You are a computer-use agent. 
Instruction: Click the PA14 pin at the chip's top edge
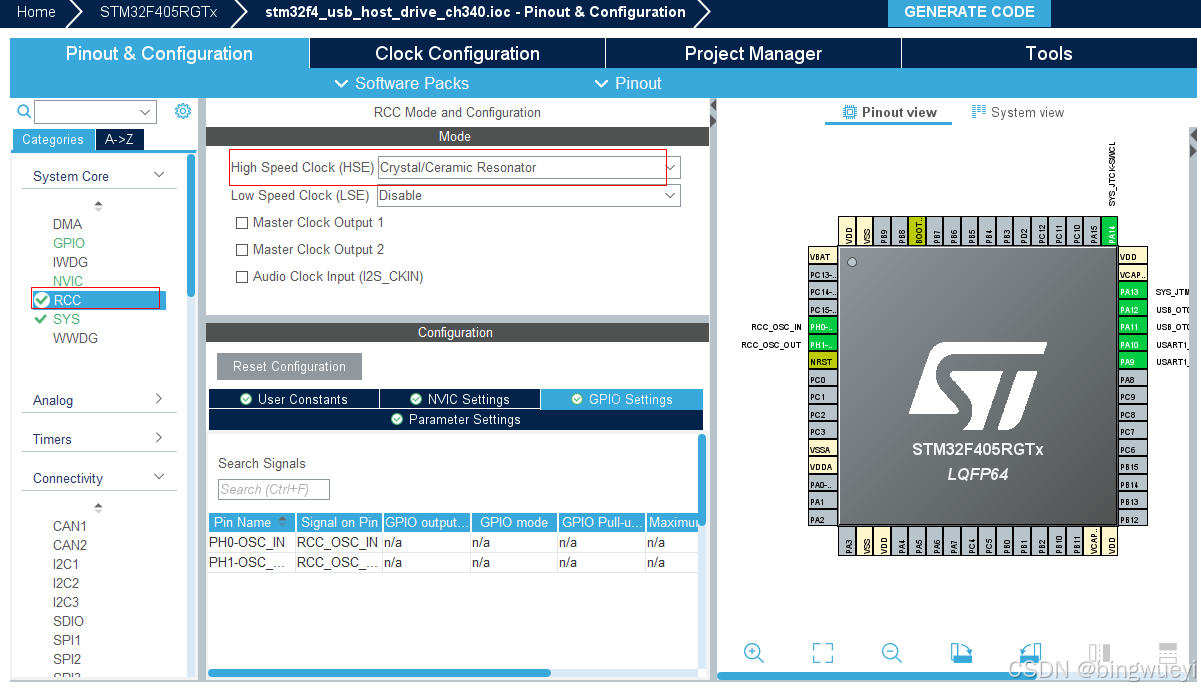coord(1109,231)
